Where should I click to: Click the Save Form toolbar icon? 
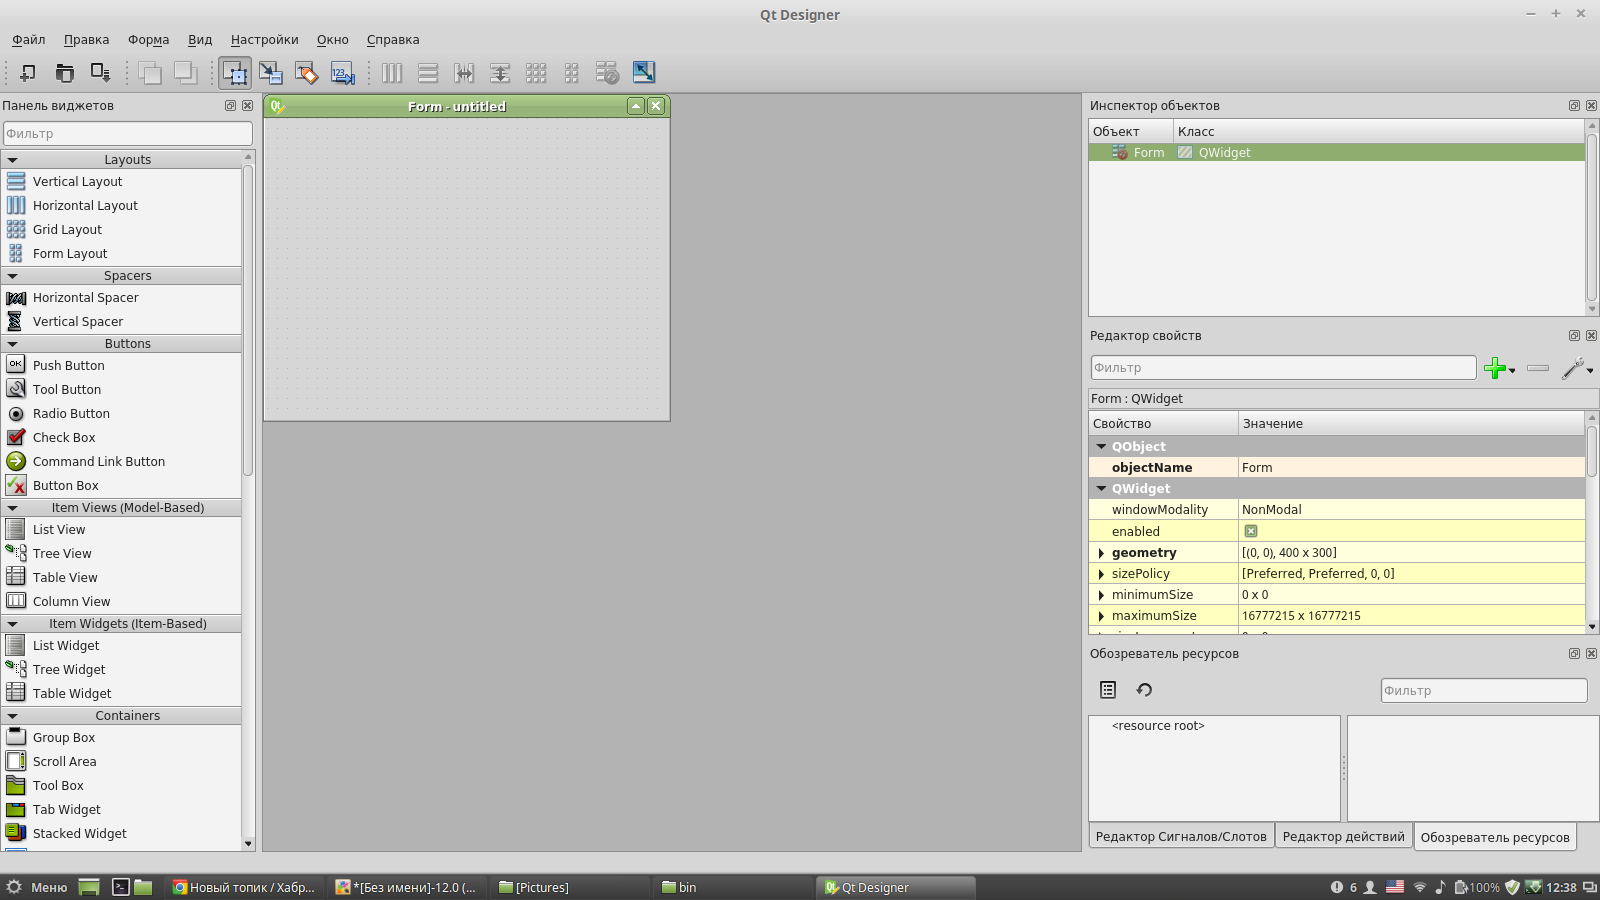point(100,72)
